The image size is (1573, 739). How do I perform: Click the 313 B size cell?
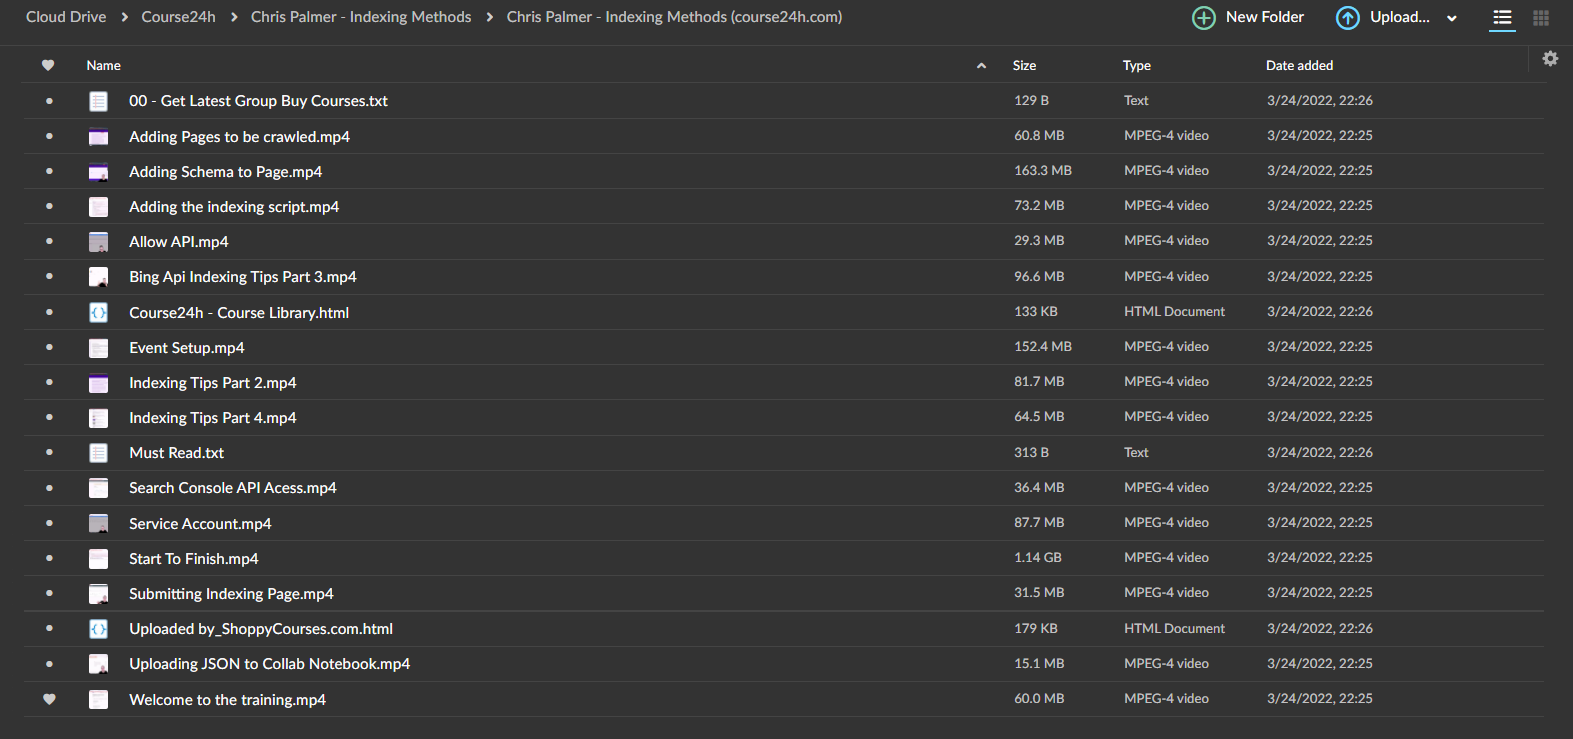(x=1032, y=453)
